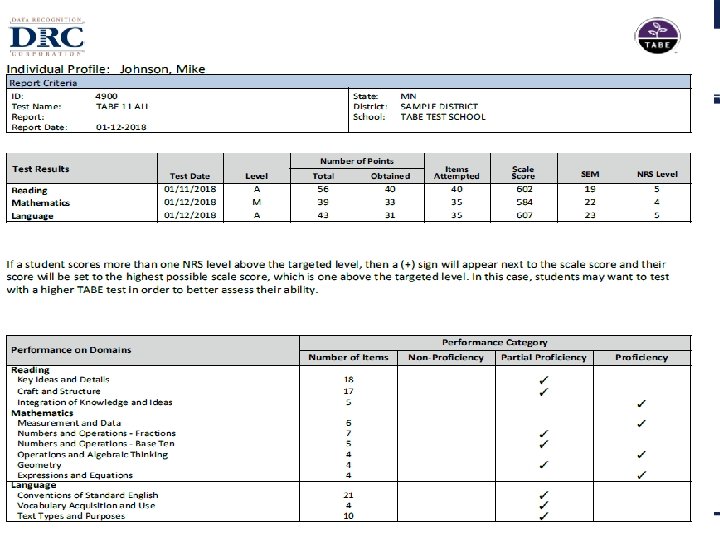Select the Report Criteria header bar
This screenshot has height=540, width=720.
349,83
